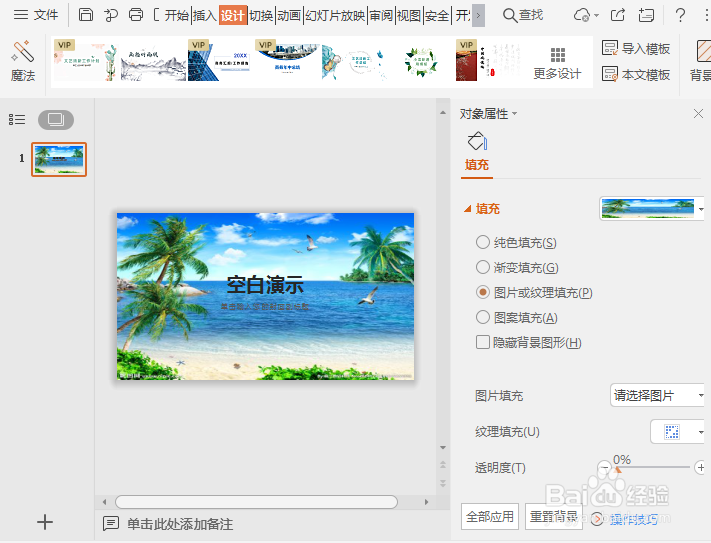Open the 视图 tab

tap(409, 15)
